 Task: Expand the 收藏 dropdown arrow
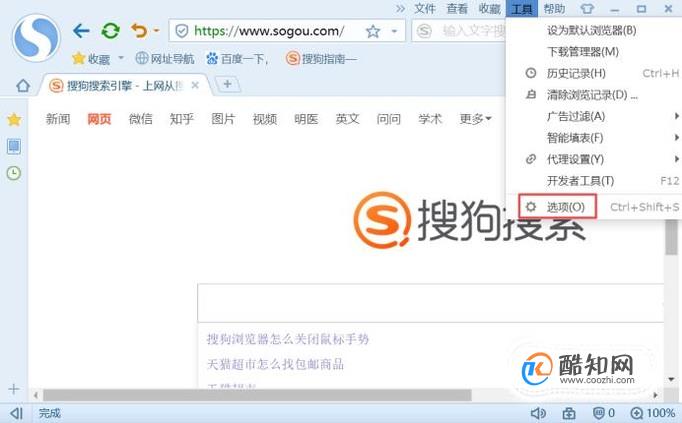121,57
